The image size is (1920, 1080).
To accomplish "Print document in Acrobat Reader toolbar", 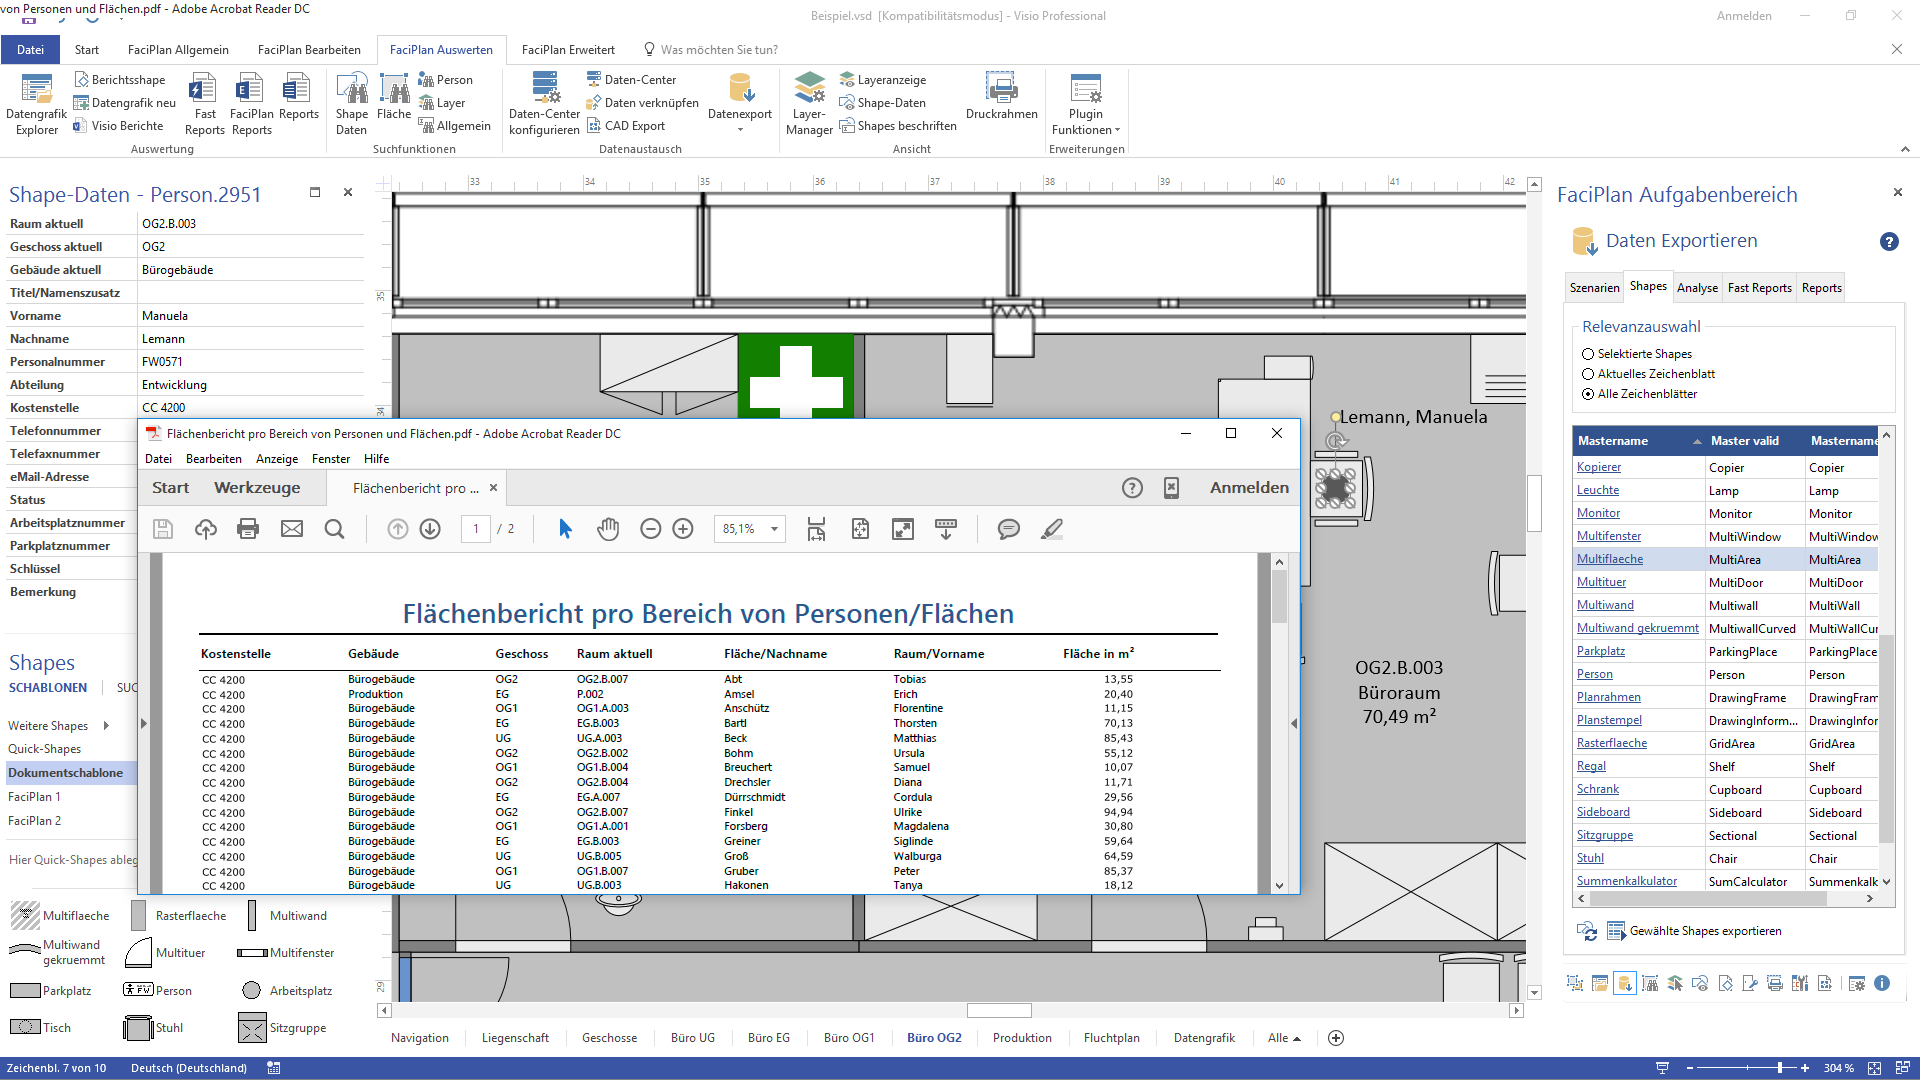I will point(248,529).
